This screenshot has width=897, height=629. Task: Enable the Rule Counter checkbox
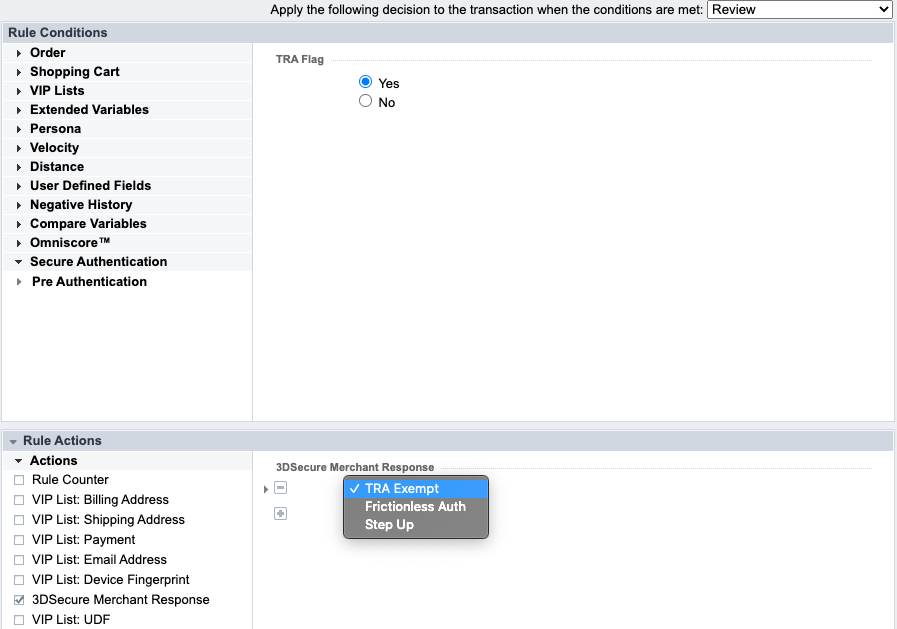(x=19, y=480)
